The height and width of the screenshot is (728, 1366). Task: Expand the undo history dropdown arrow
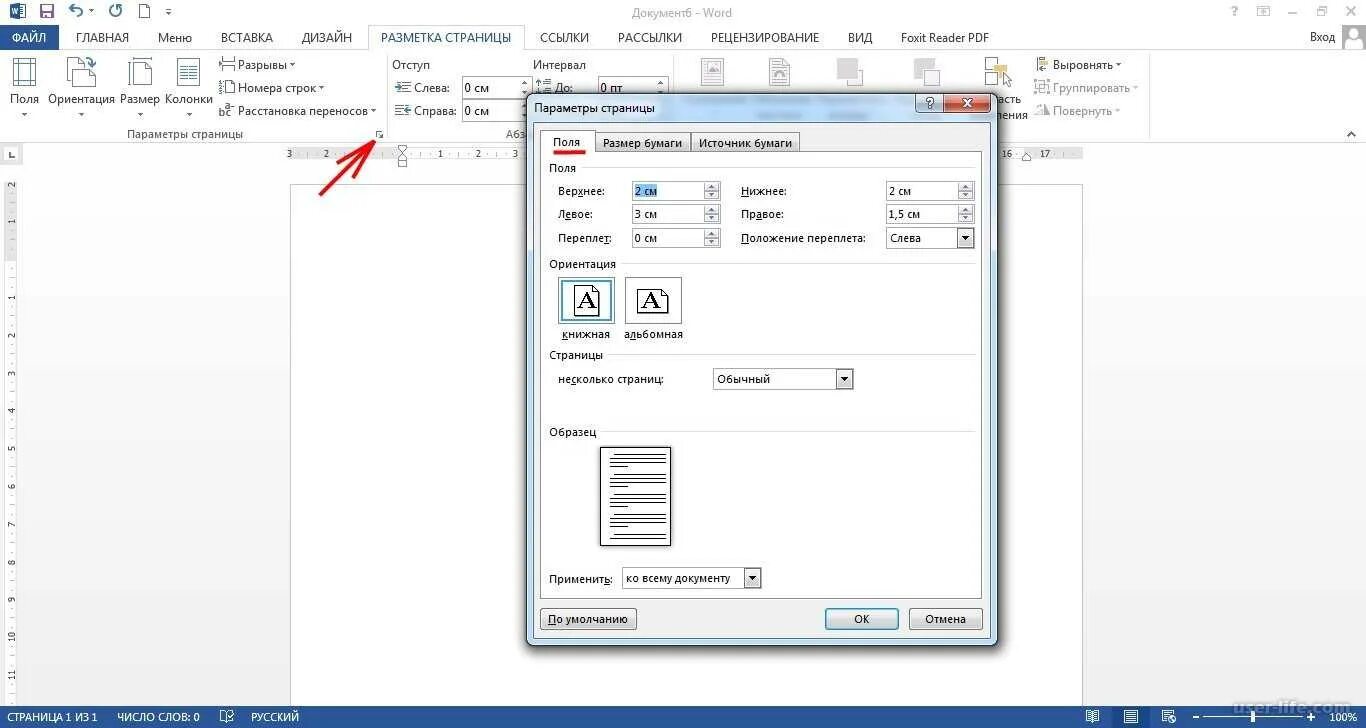pos(92,13)
